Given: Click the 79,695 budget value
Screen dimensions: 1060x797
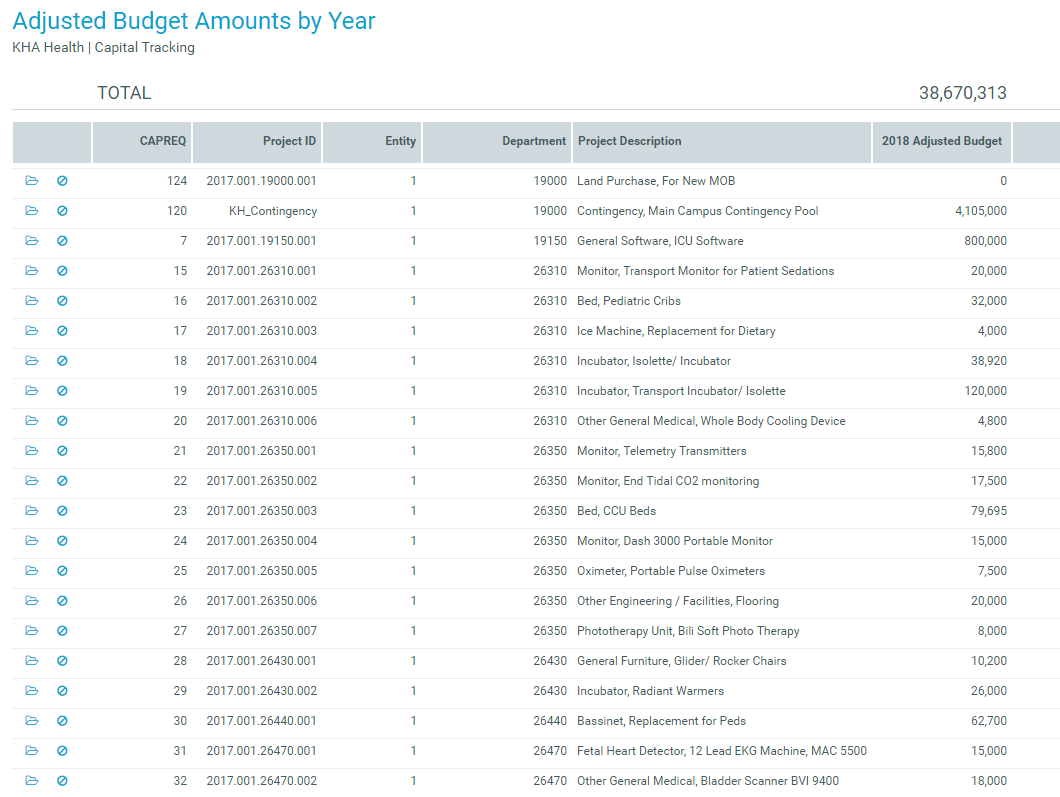Looking at the screenshot, I should 988,510.
